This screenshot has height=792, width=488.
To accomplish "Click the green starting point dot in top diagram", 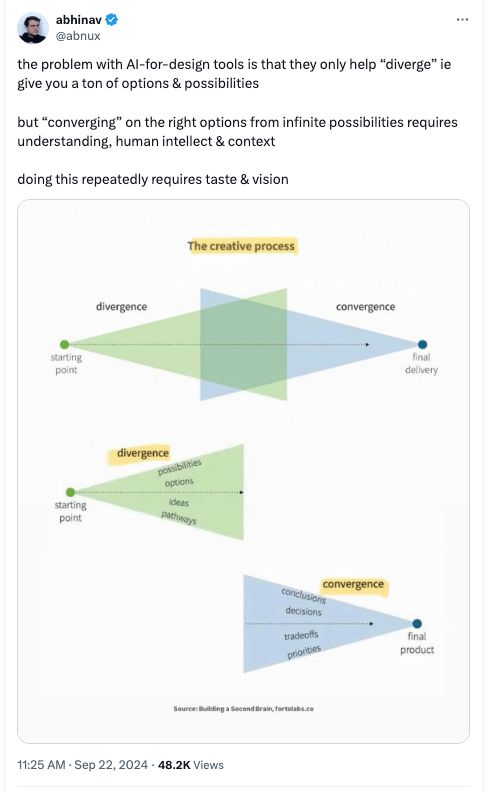I will [64, 344].
